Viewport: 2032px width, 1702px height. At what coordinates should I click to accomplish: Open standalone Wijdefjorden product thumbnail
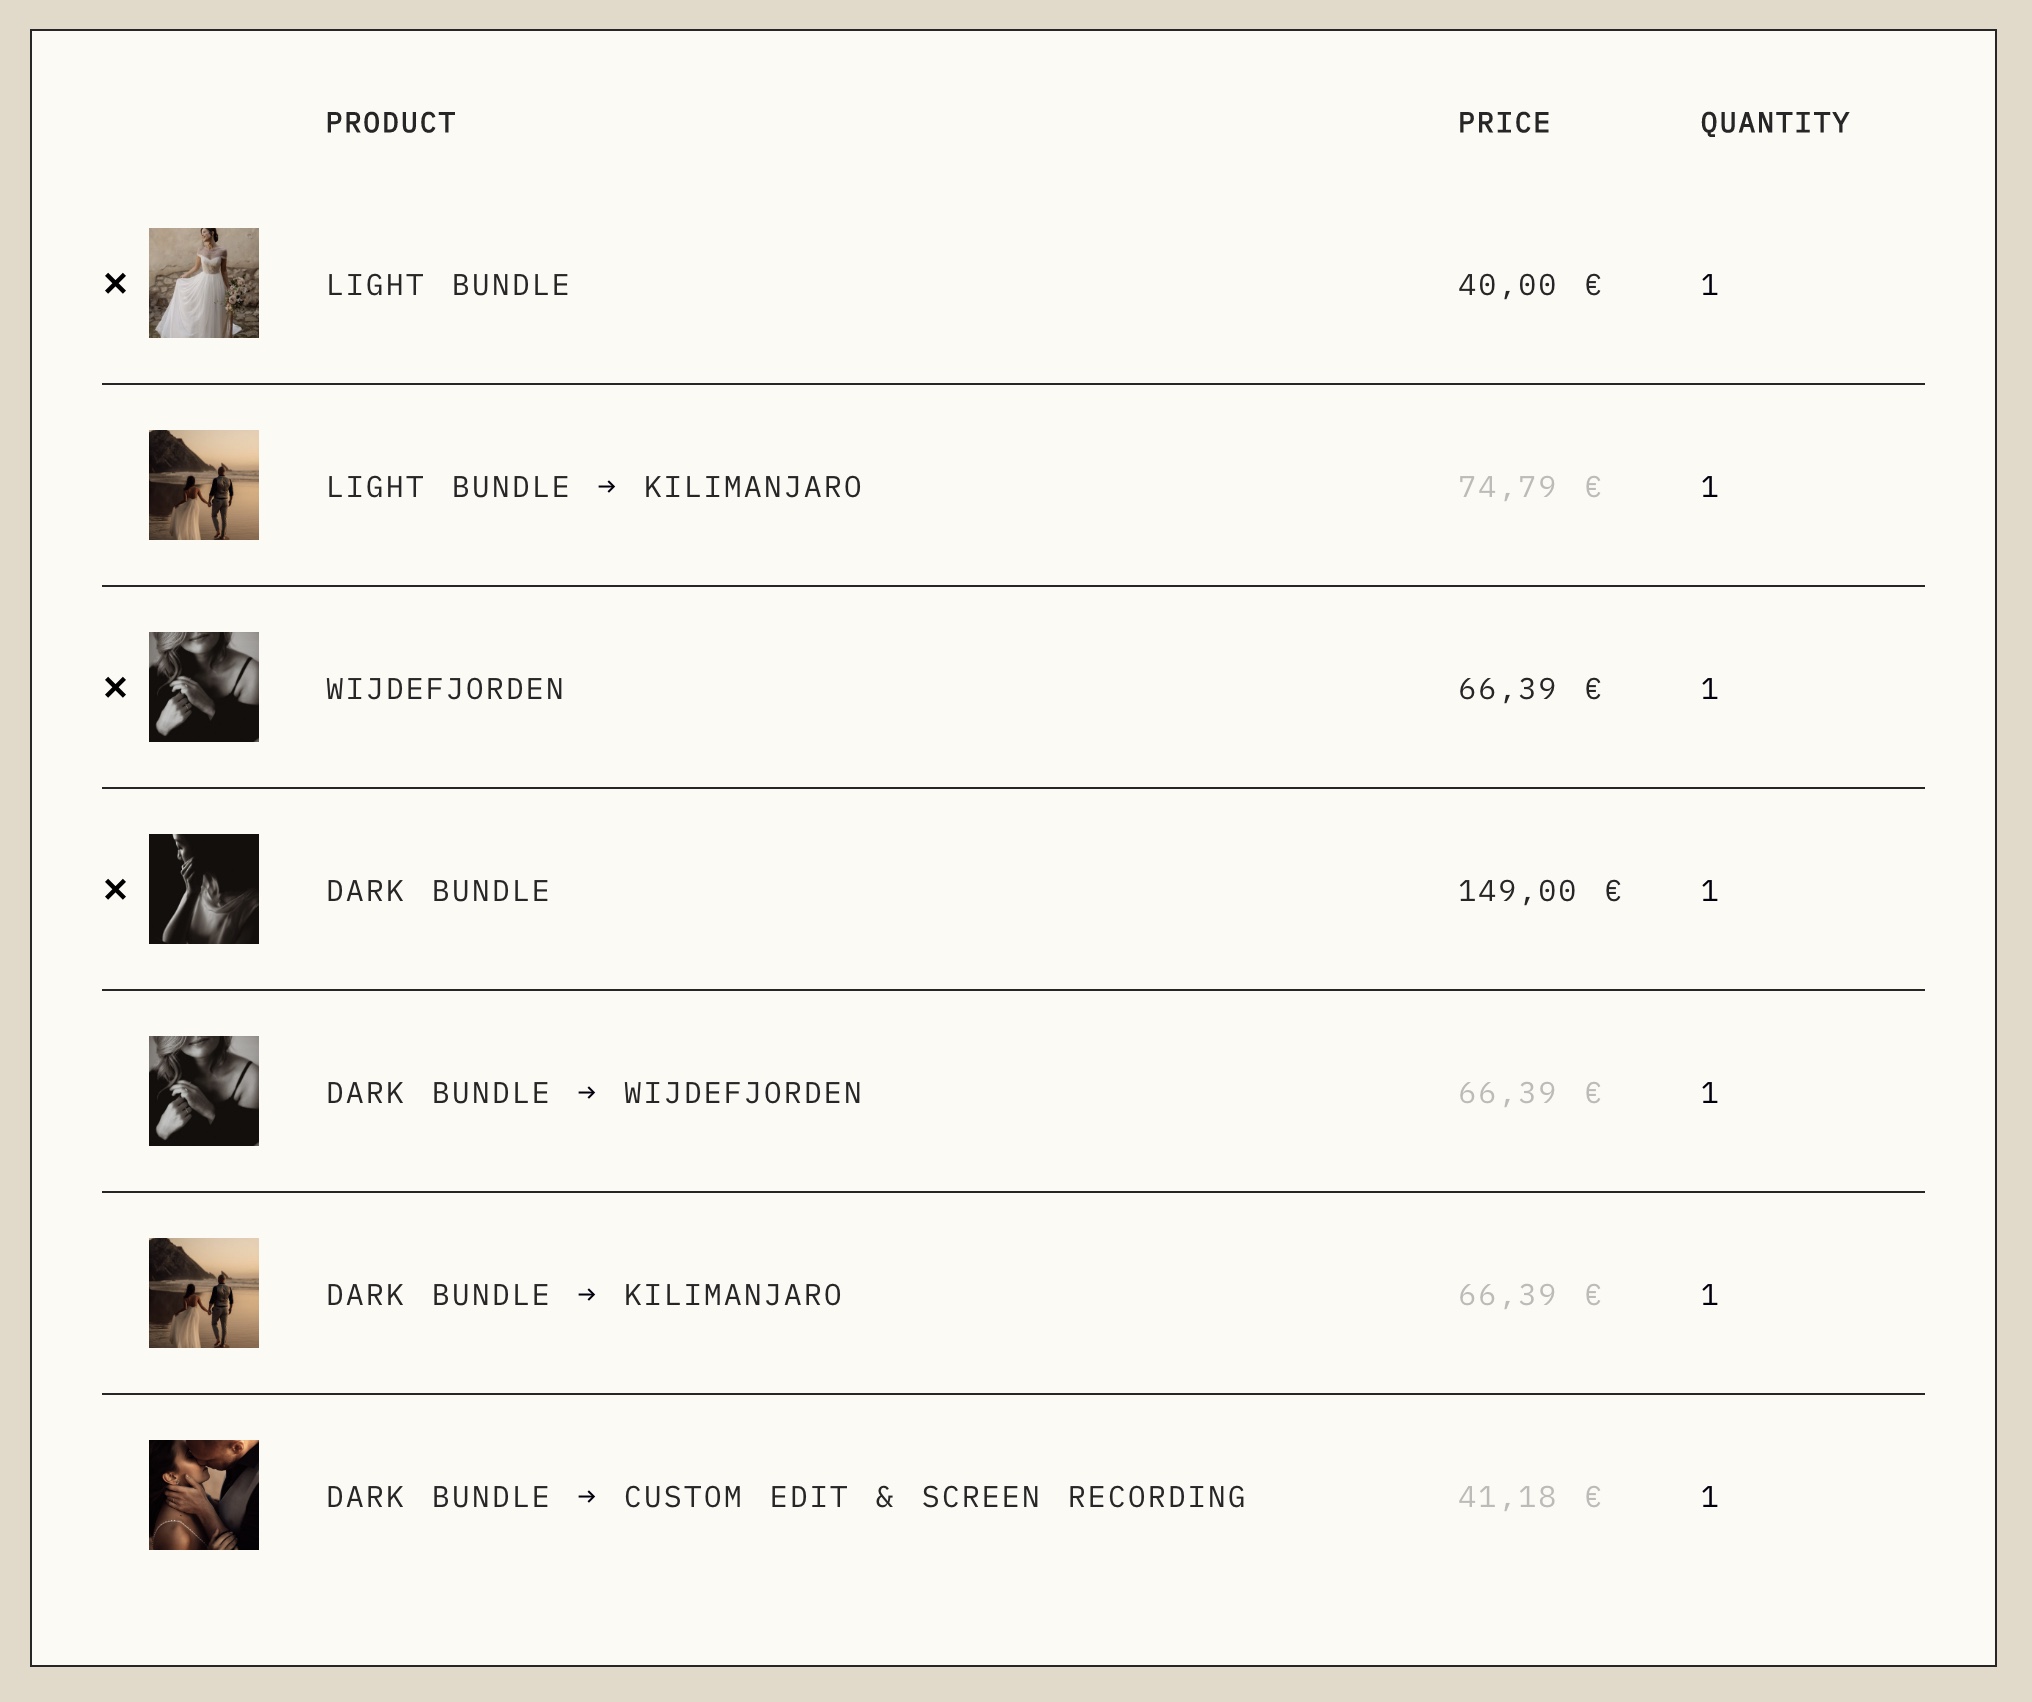point(204,687)
